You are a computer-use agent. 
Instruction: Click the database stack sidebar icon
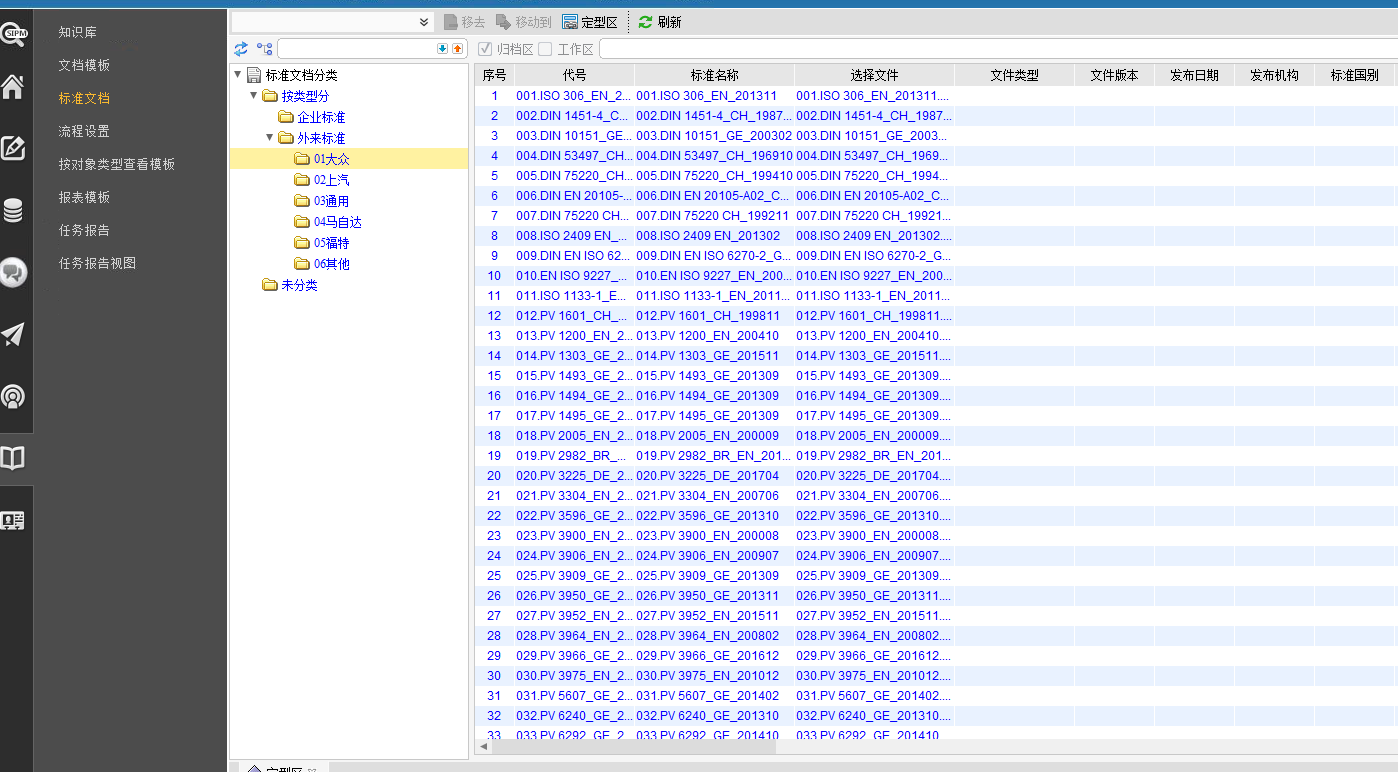pos(13,211)
